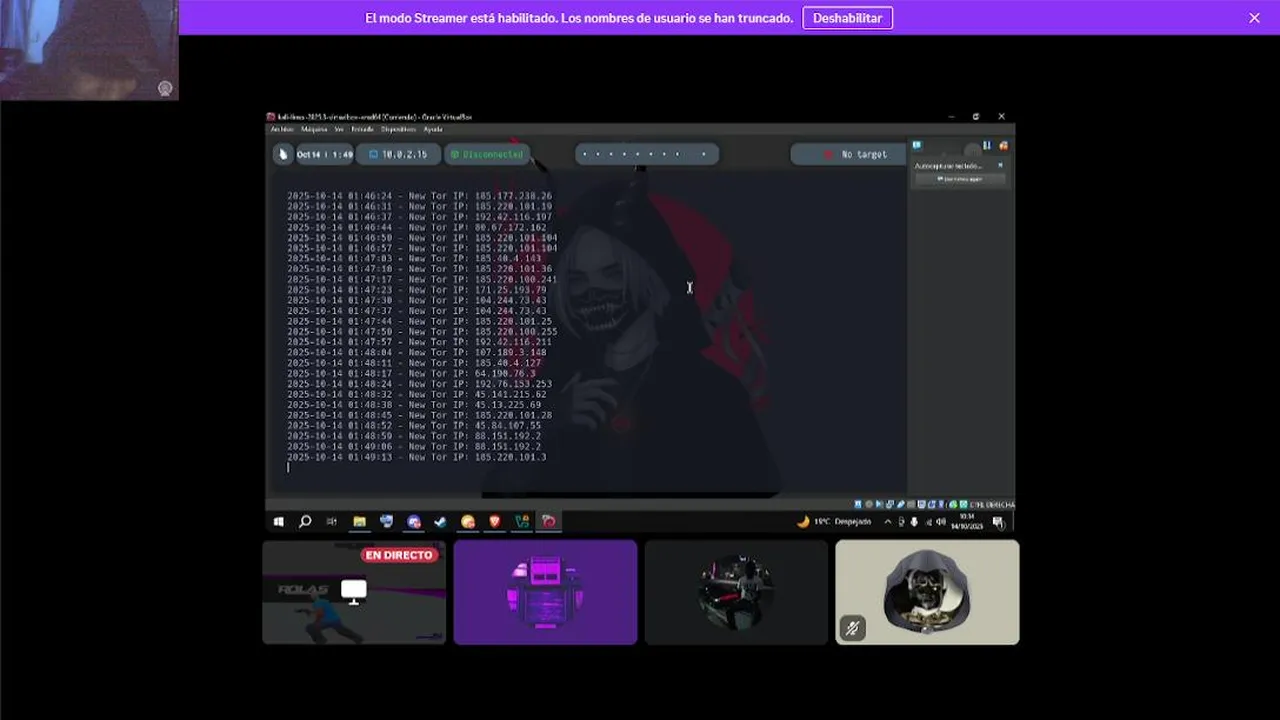The image size is (1280, 720).
Task: Click the last terminal line, IP 185.220.101.3
Action: 417,457
